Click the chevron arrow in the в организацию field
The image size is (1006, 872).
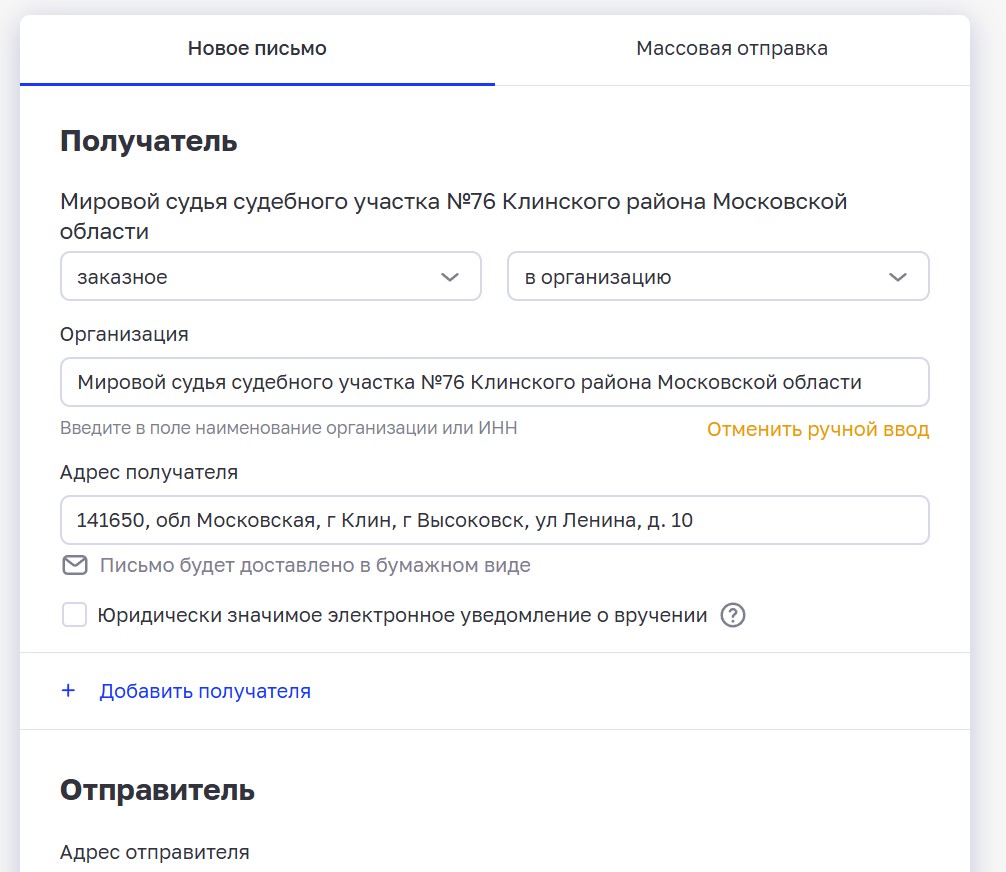tap(898, 277)
